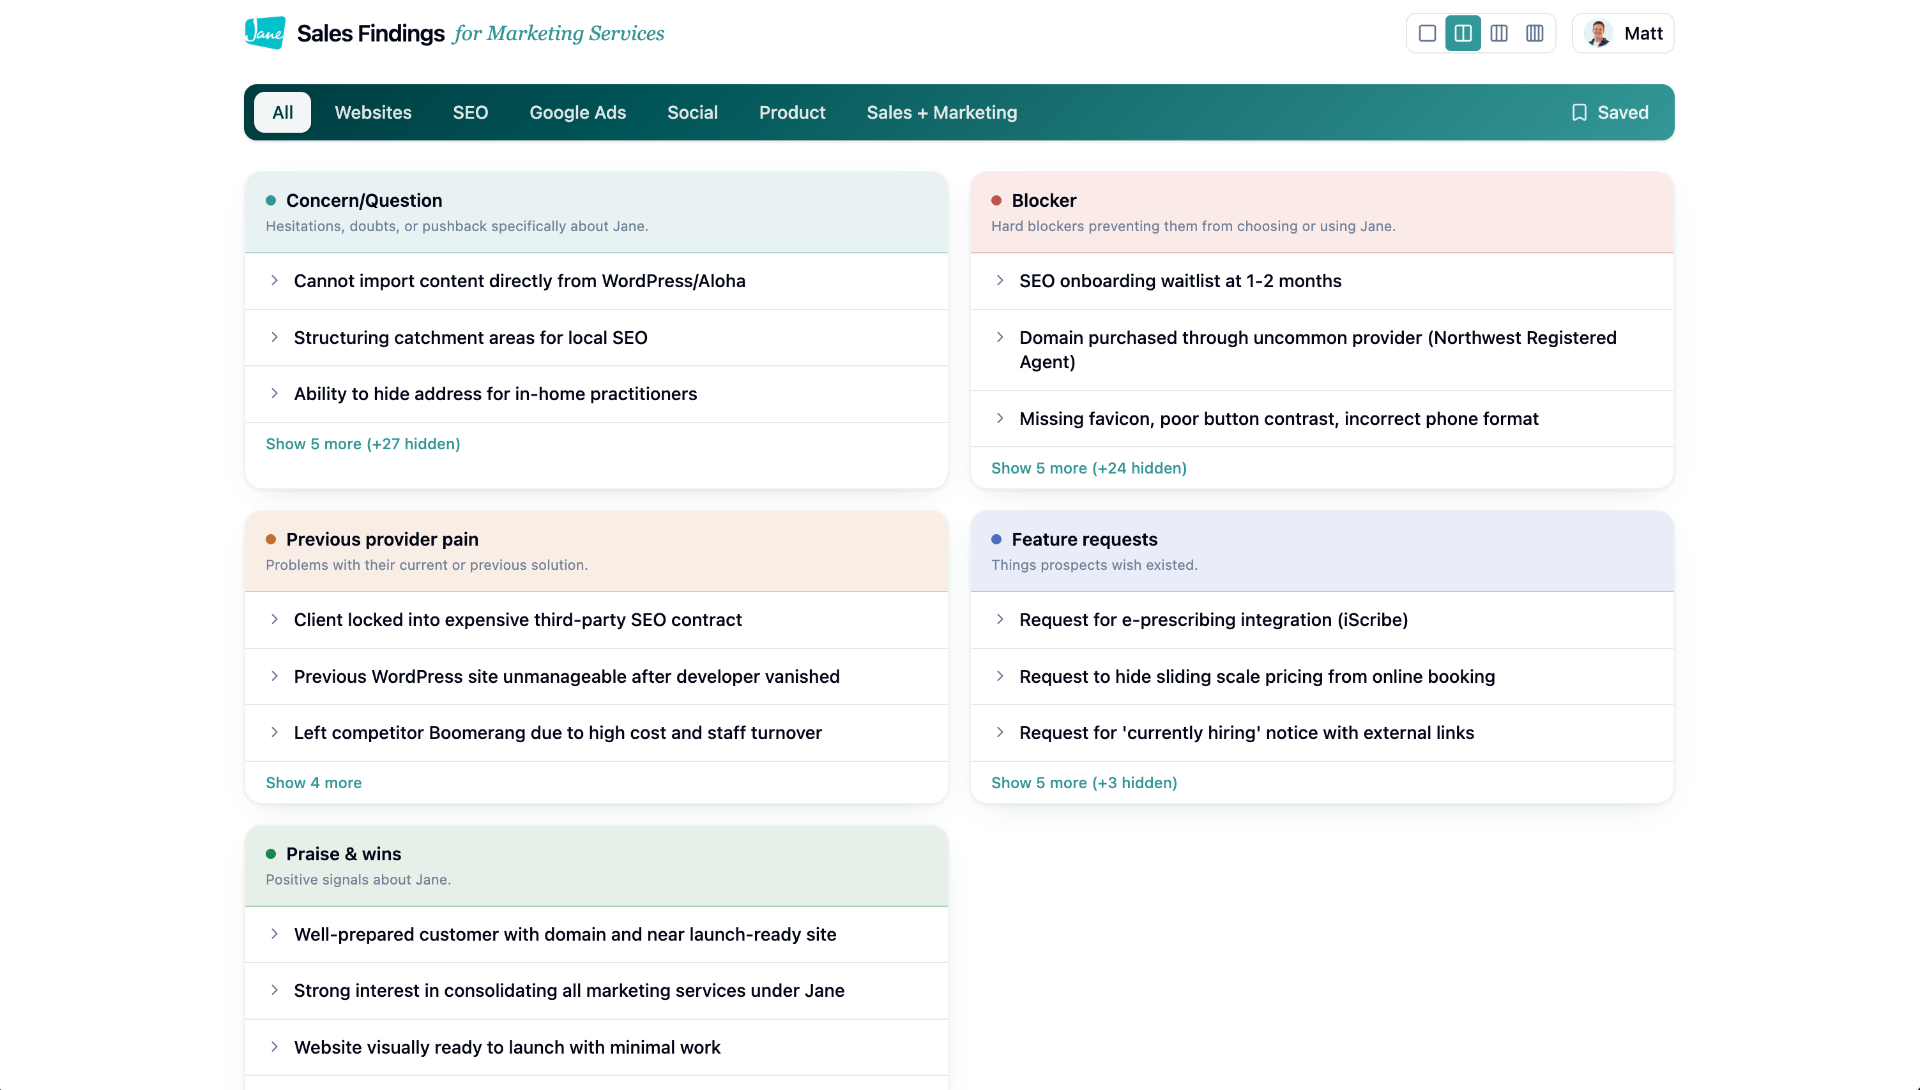Open Saved findings
Image resolution: width=1920 pixels, height=1090 pixels.
point(1609,112)
